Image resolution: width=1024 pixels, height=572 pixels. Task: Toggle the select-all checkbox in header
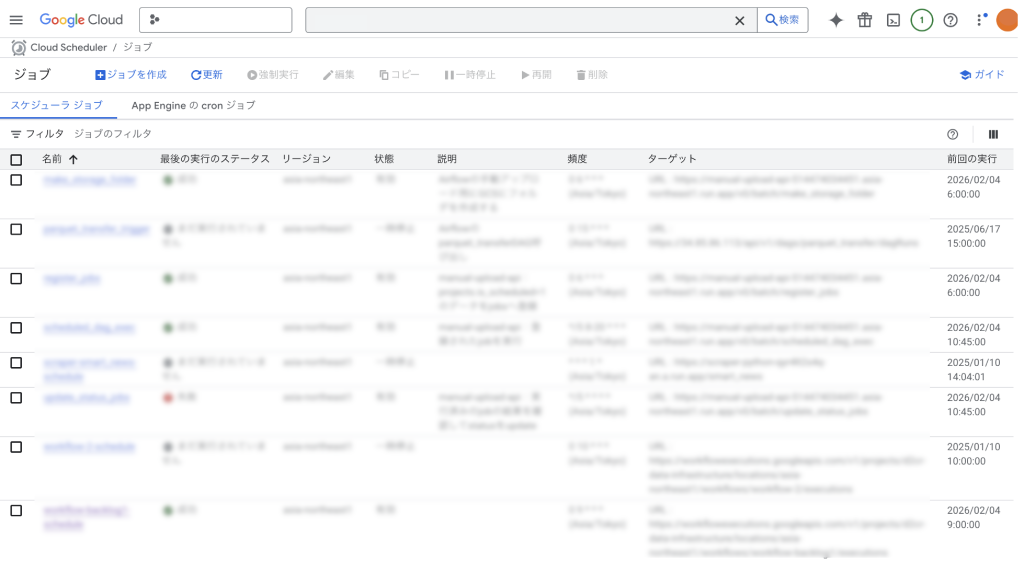click(x=16, y=159)
